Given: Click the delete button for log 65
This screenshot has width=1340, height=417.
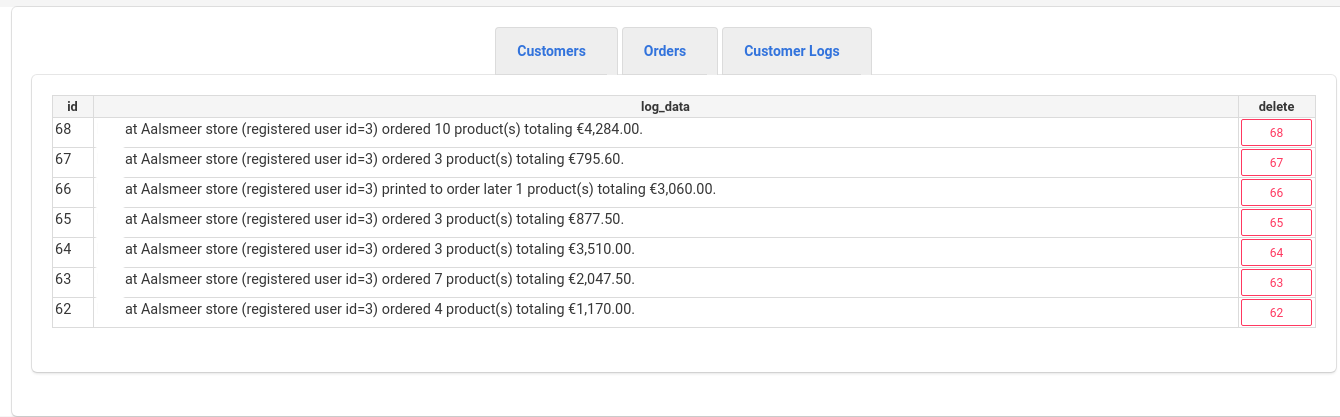Looking at the screenshot, I should [x=1276, y=223].
